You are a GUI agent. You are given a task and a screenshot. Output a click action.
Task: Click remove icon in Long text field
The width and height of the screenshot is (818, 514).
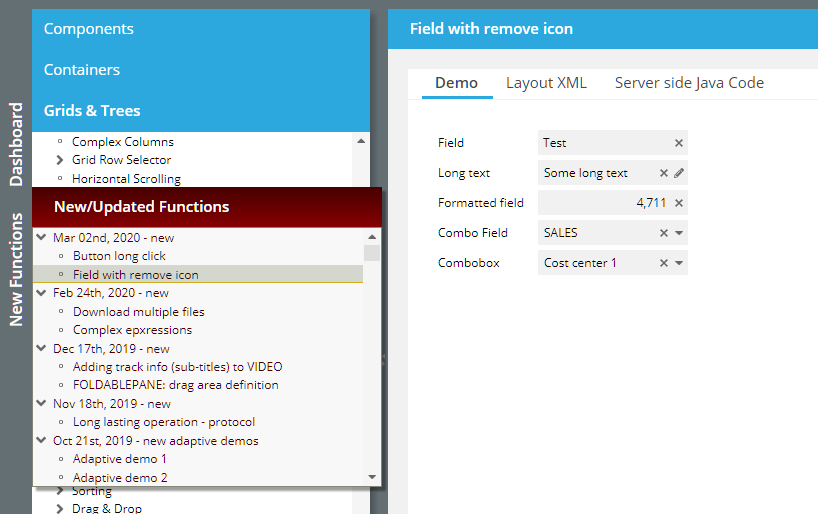pyautogui.click(x=664, y=173)
